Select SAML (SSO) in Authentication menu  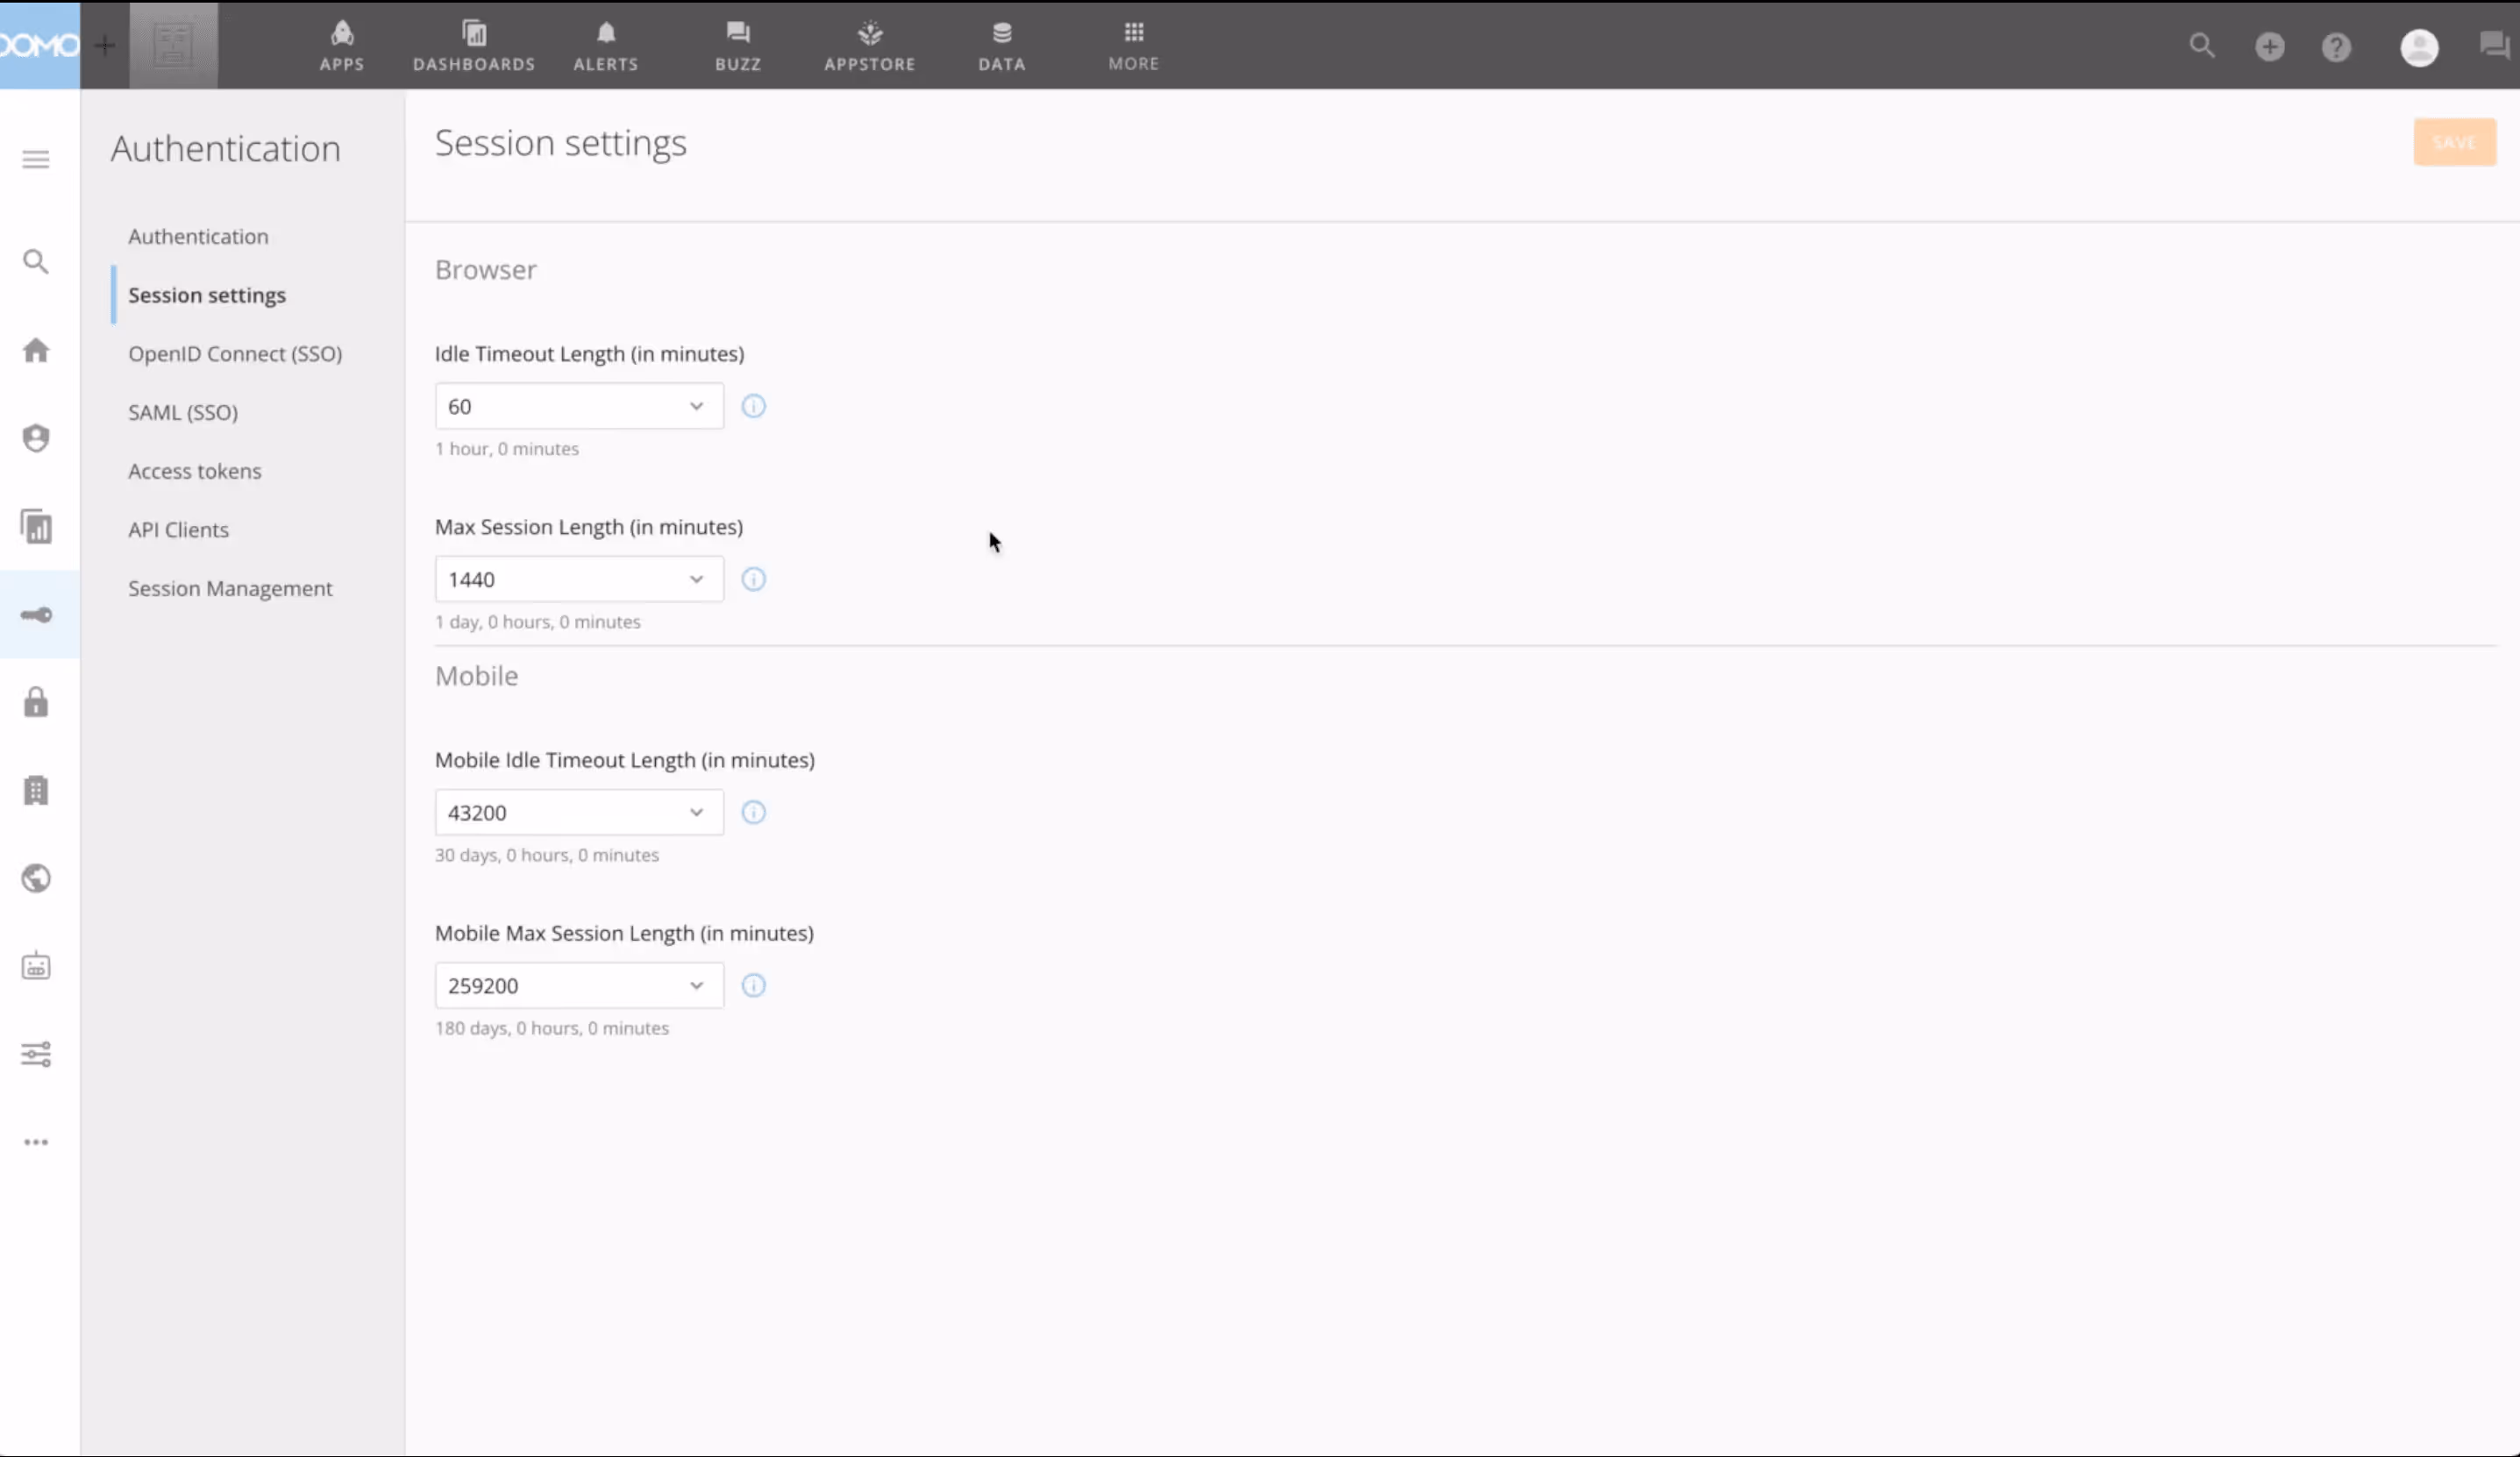[x=183, y=412]
